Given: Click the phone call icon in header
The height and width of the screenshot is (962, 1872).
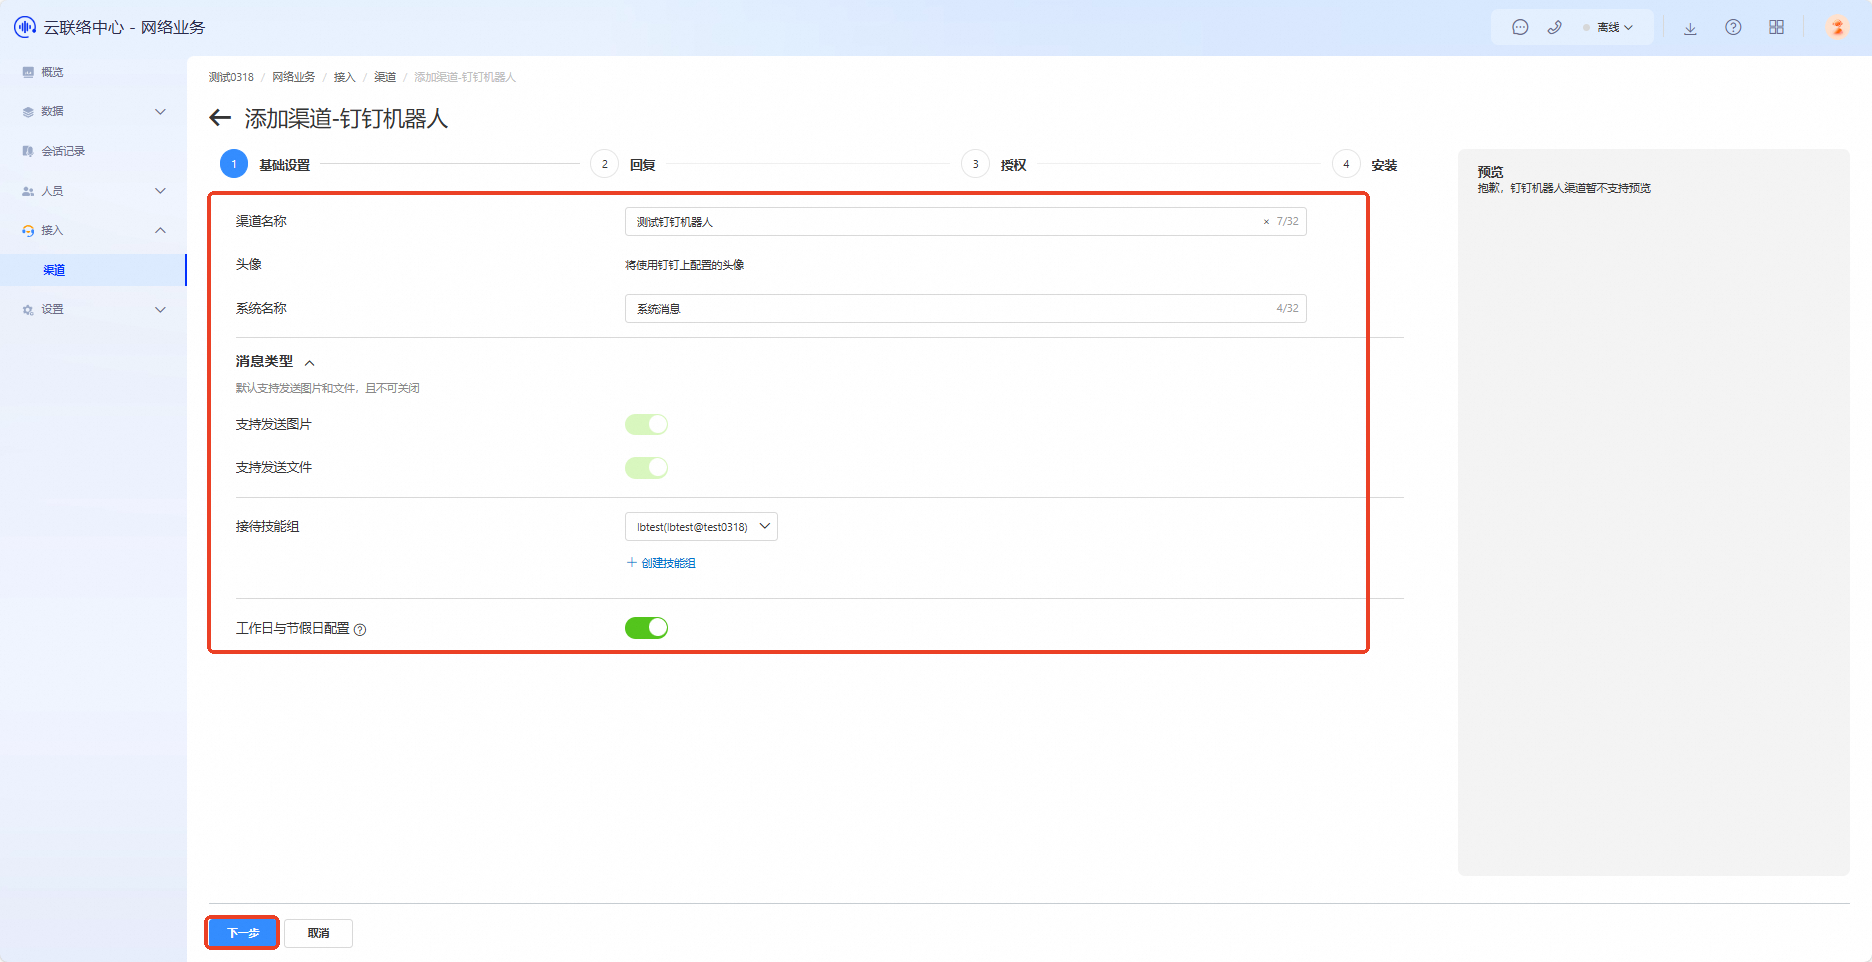Looking at the screenshot, I should coord(1554,27).
